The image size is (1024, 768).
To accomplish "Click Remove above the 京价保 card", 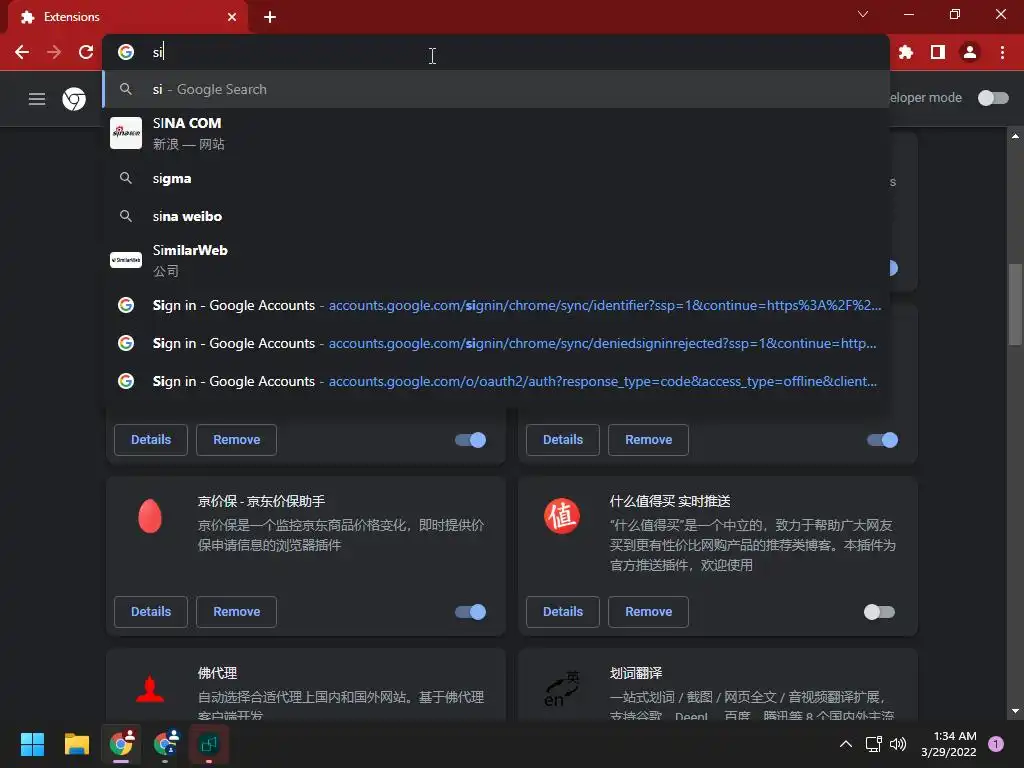I will tap(236, 440).
